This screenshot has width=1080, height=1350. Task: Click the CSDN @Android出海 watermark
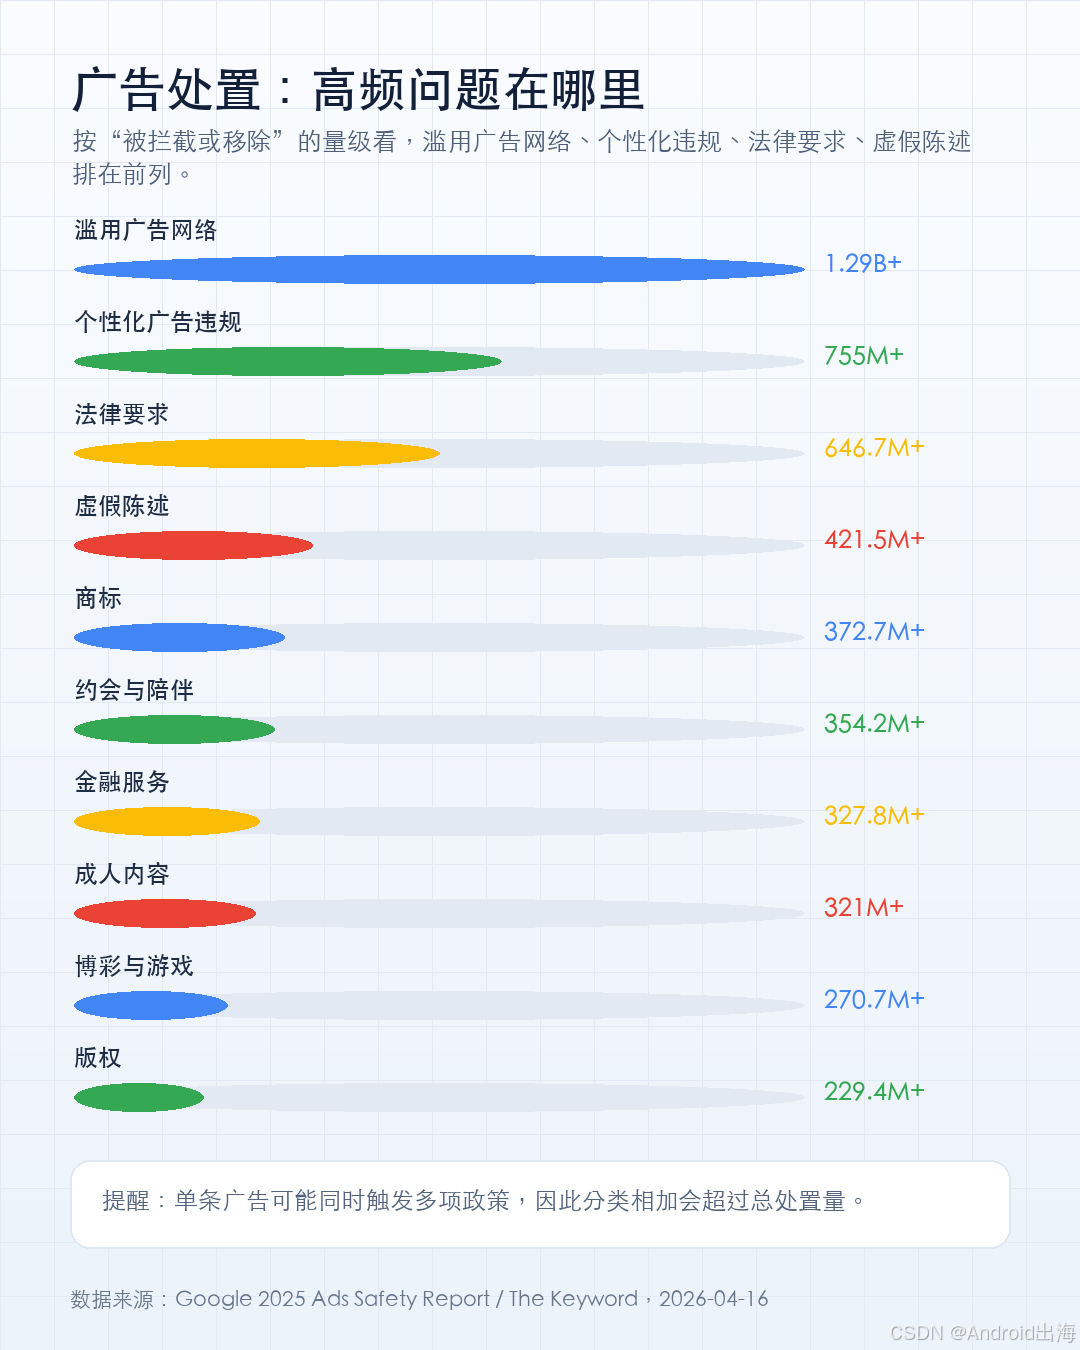click(x=982, y=1333)
